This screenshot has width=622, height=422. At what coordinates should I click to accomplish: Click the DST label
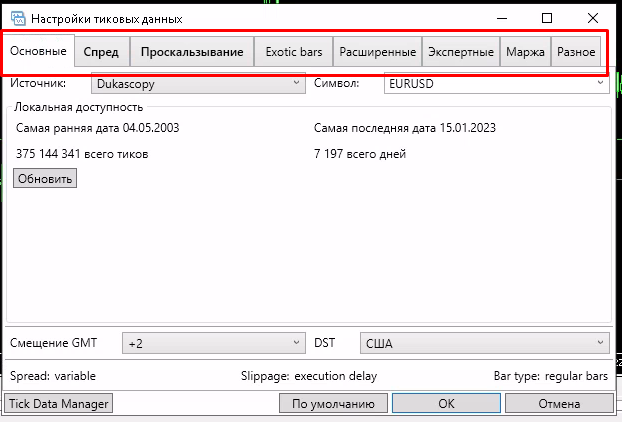pos(324,343)
